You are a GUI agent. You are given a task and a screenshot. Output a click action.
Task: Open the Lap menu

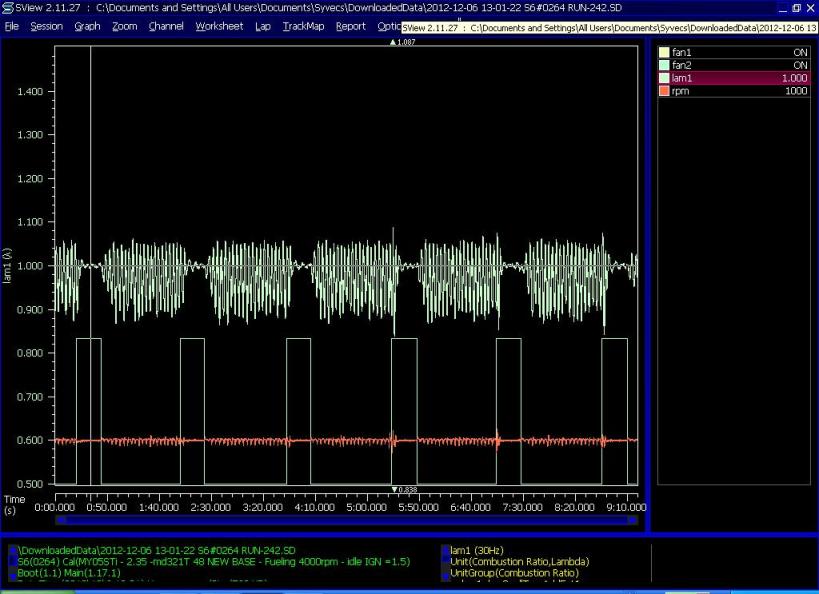[x=263, y=26]
